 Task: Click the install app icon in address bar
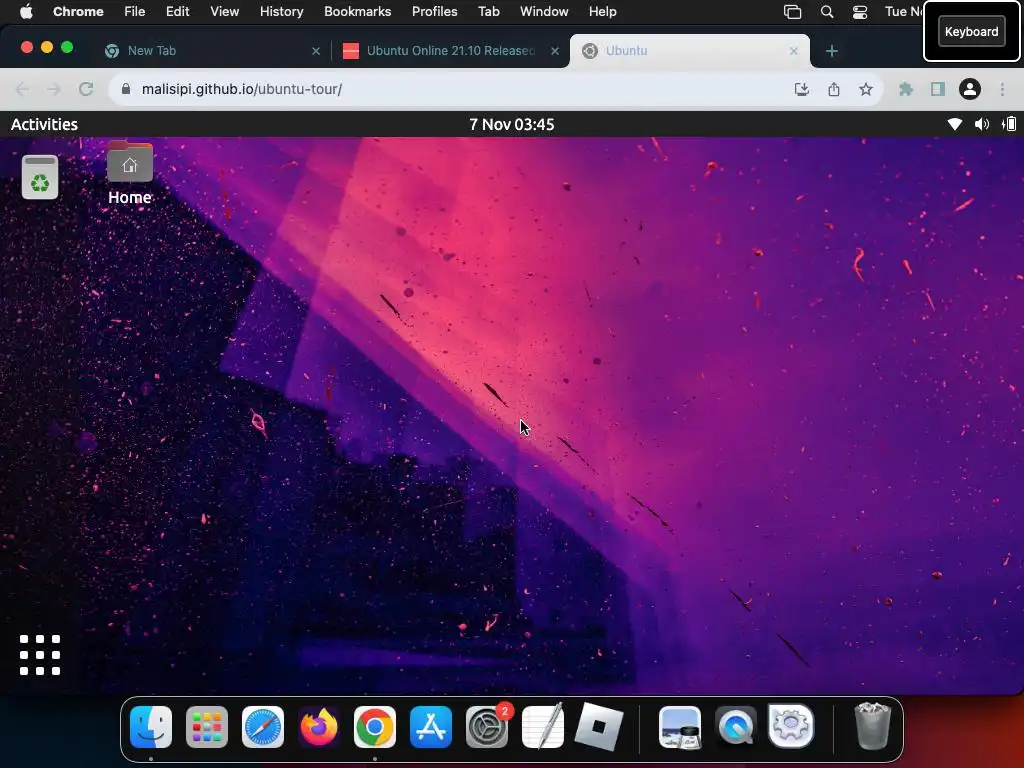point(801,89)
